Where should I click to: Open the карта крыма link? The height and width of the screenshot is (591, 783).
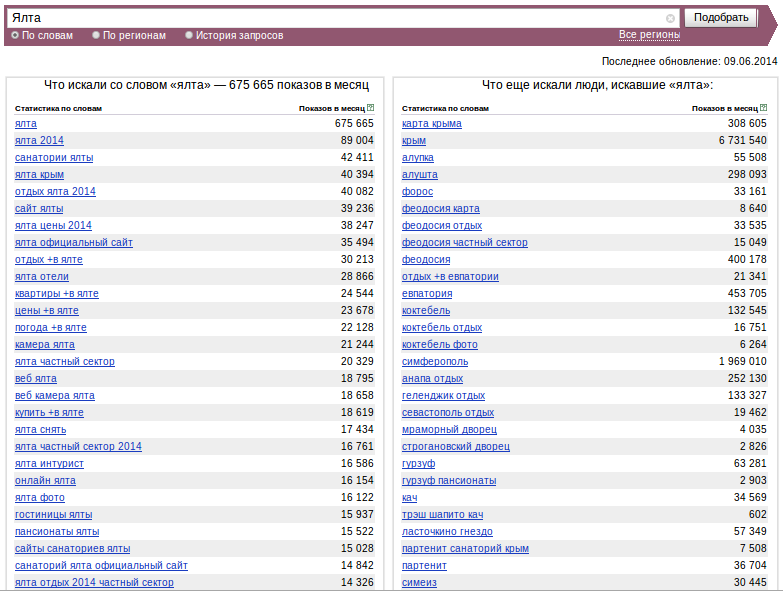[432, 123]
